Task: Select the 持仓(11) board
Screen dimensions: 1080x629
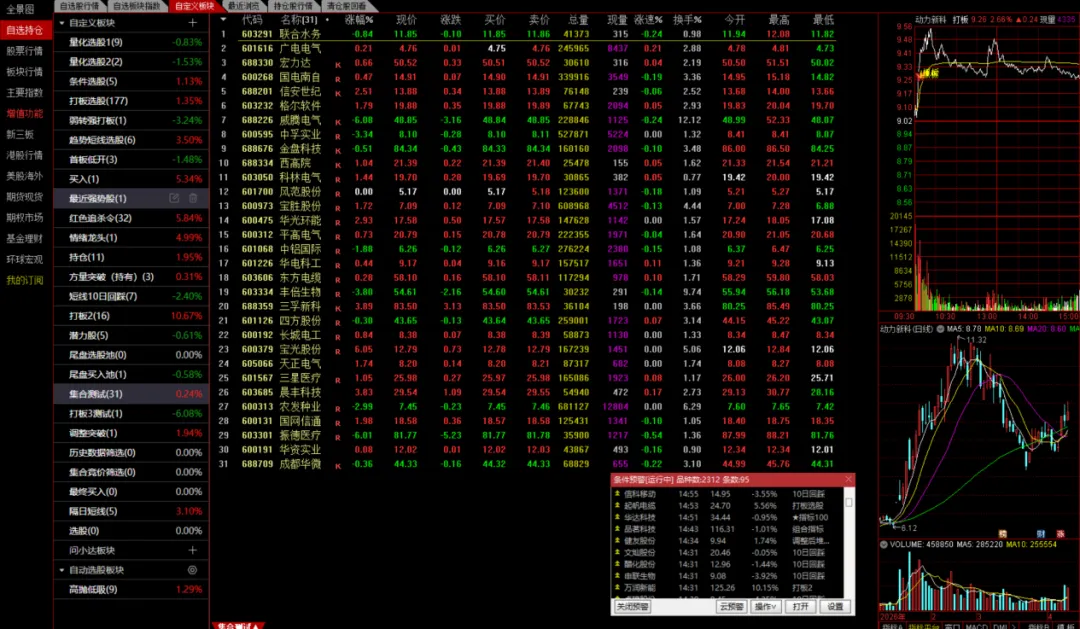Action: coord(131,257)
